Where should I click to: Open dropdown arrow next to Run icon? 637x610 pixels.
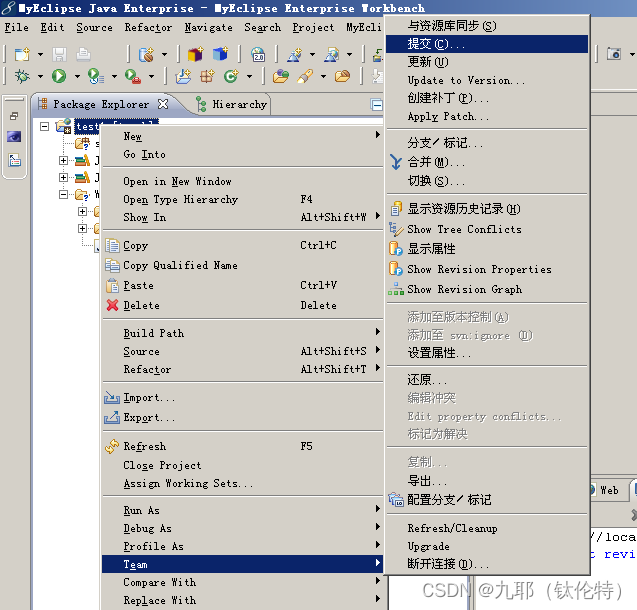click(x=77, y=76)
